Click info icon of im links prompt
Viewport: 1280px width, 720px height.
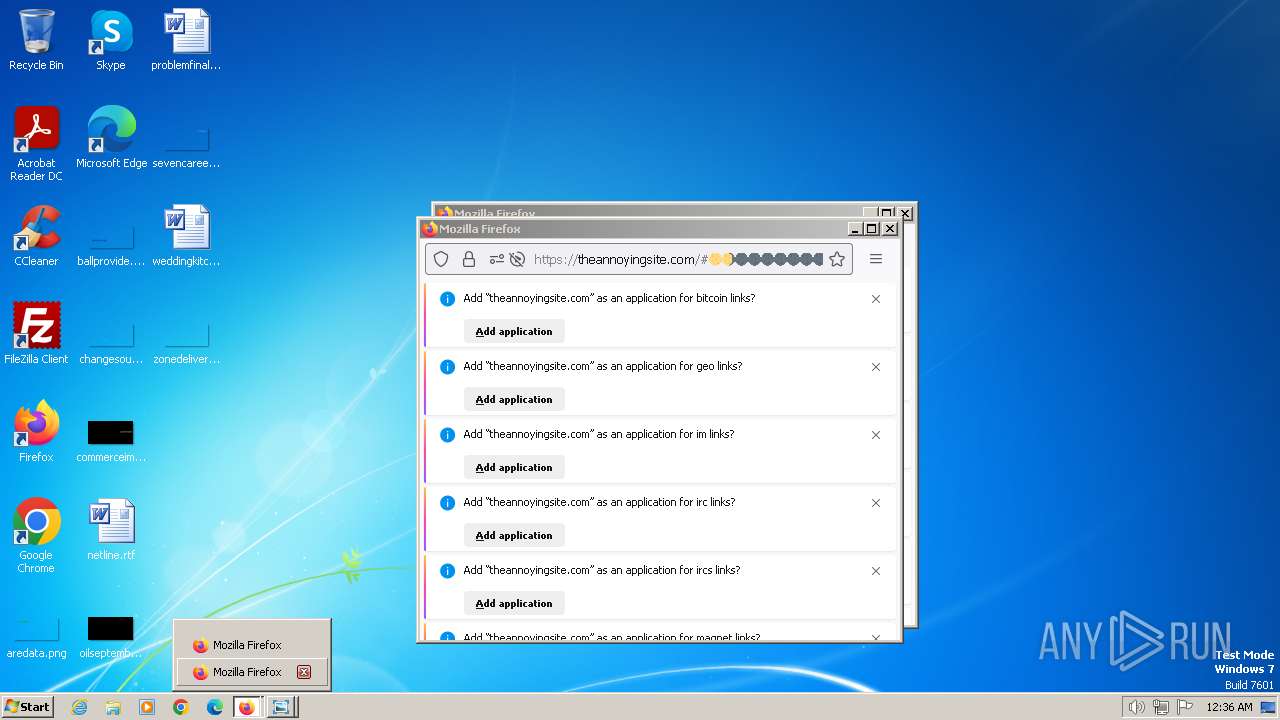click(x=447, y=435)
